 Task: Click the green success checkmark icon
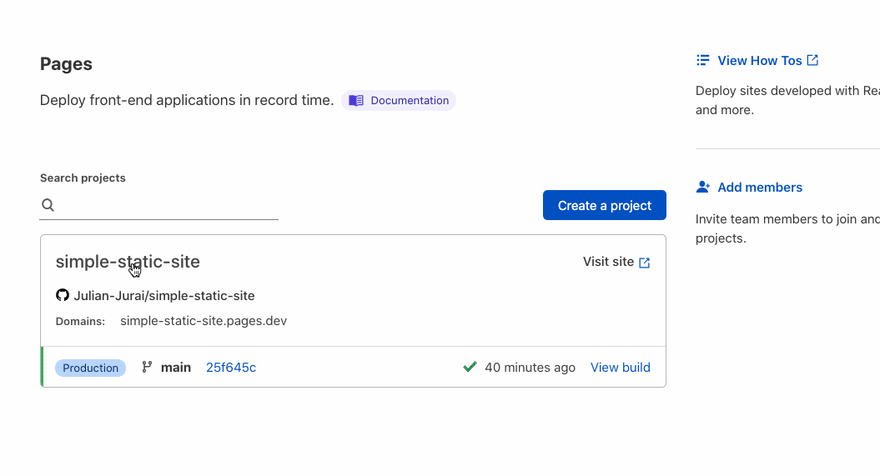click(x=470, y=367)
